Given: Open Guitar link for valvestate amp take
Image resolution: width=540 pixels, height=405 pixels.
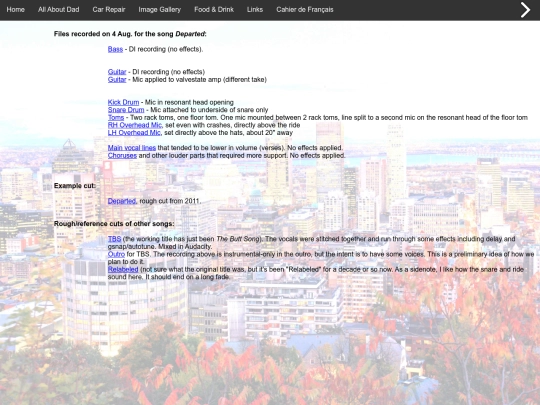Looking at the screenshot, I should [117, 80].
